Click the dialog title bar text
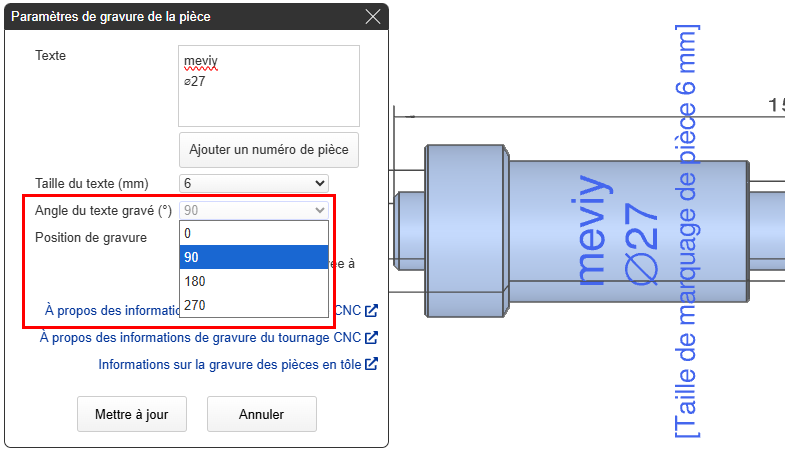785x450 pixels. click(111, 17)
